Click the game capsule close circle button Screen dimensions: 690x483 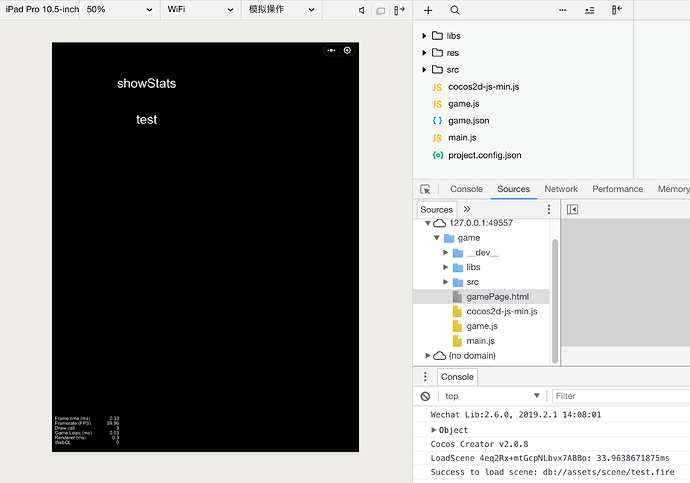347,51
